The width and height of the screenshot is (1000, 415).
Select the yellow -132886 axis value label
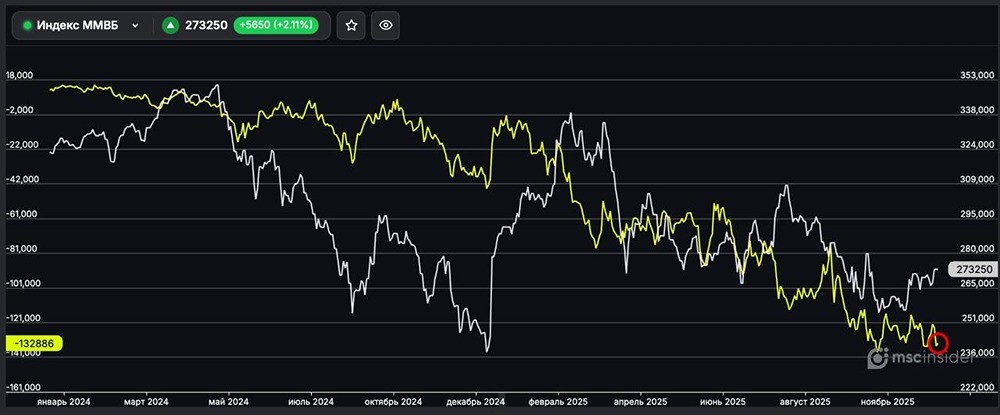35,344
